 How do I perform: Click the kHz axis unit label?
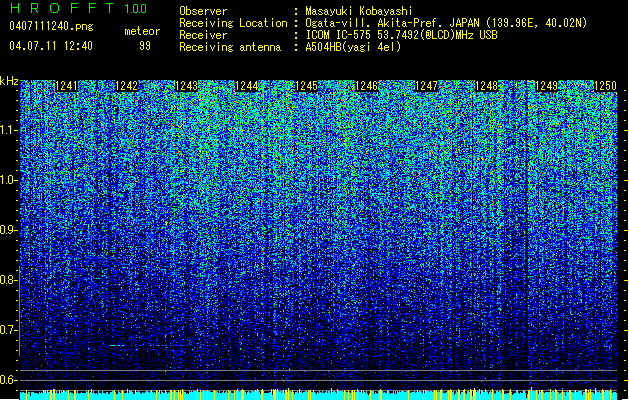pyautogui.click(x=9, y=81)
